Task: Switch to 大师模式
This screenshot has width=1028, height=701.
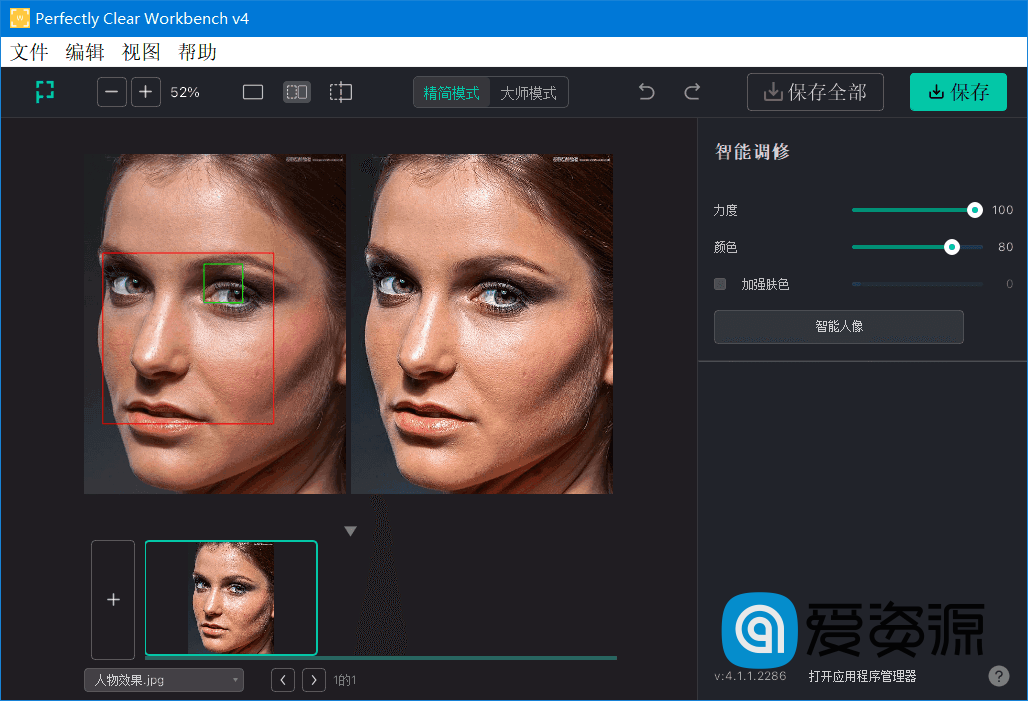Action: (x=530, y=91)
